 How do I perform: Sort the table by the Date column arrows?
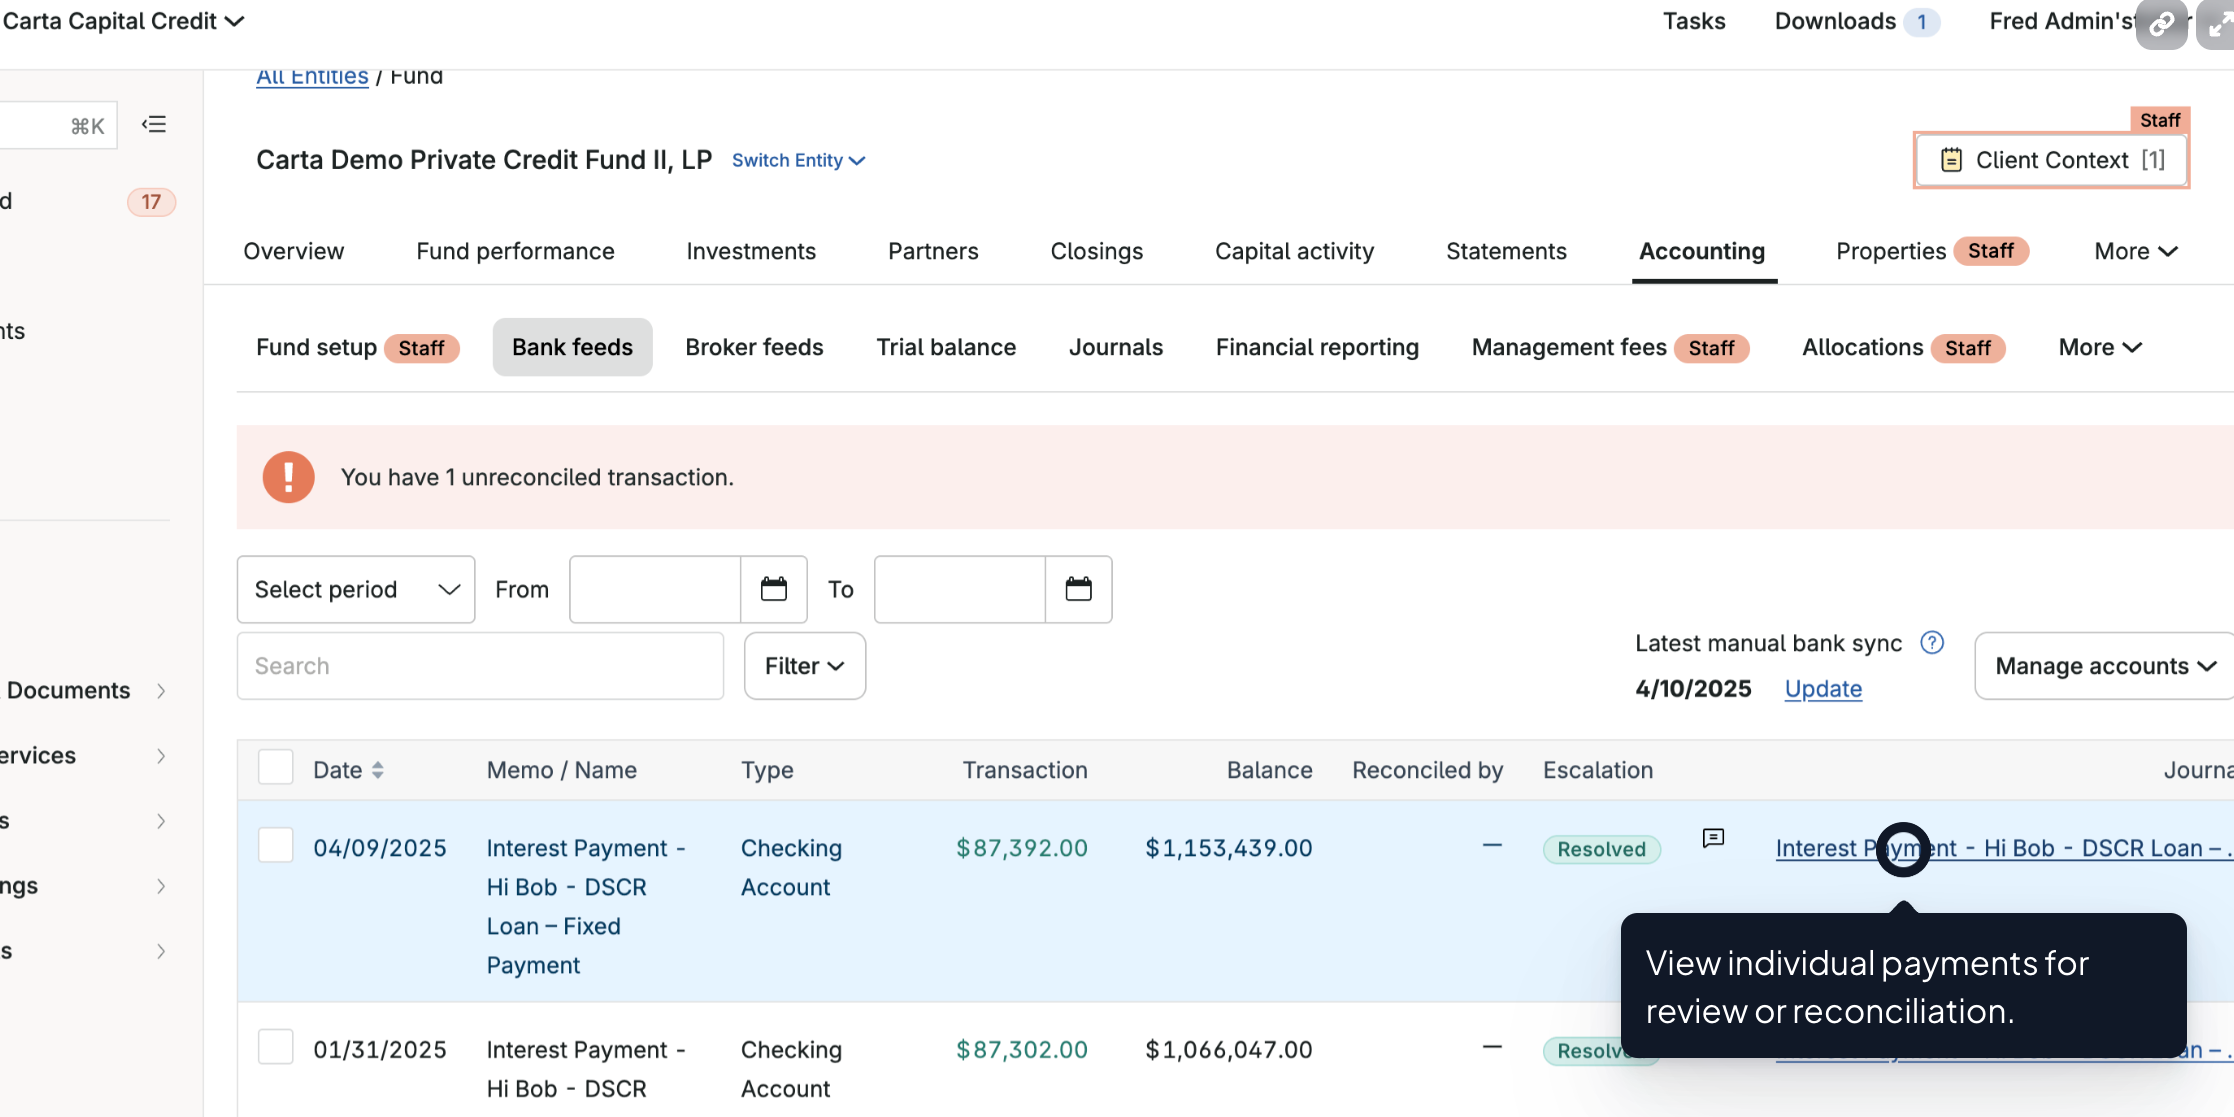click(378, 770)
